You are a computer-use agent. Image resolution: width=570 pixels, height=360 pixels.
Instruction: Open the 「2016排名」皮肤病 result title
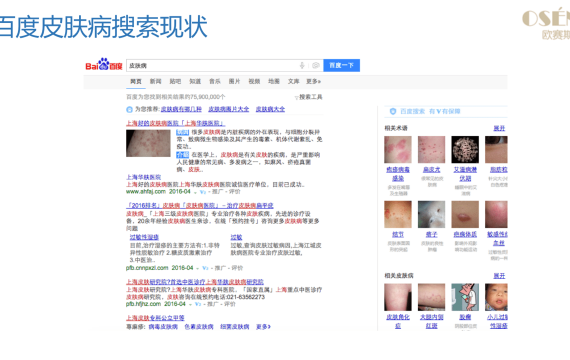pyautogui.click(x=200, y=205)
